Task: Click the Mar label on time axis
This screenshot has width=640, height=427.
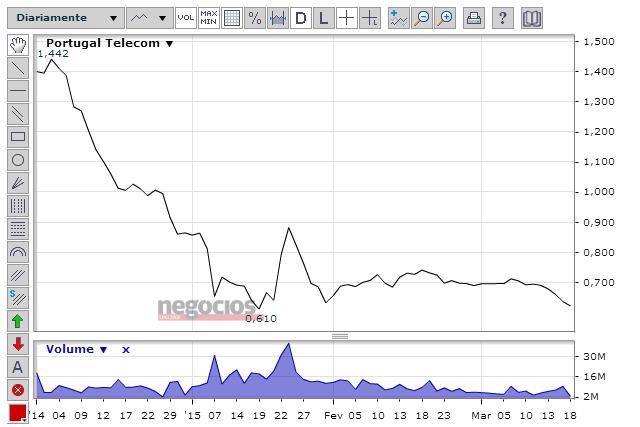Action: tap(481, 415)
